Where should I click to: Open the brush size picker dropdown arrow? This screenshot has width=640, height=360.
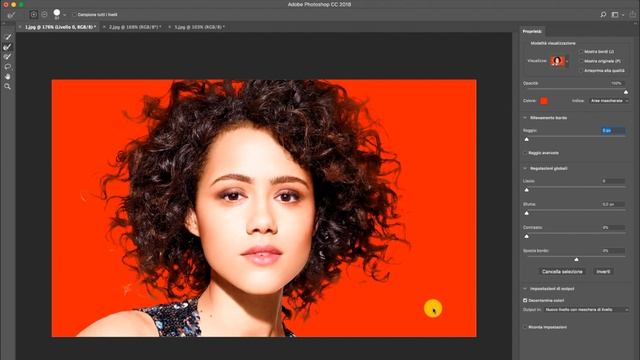64,15
